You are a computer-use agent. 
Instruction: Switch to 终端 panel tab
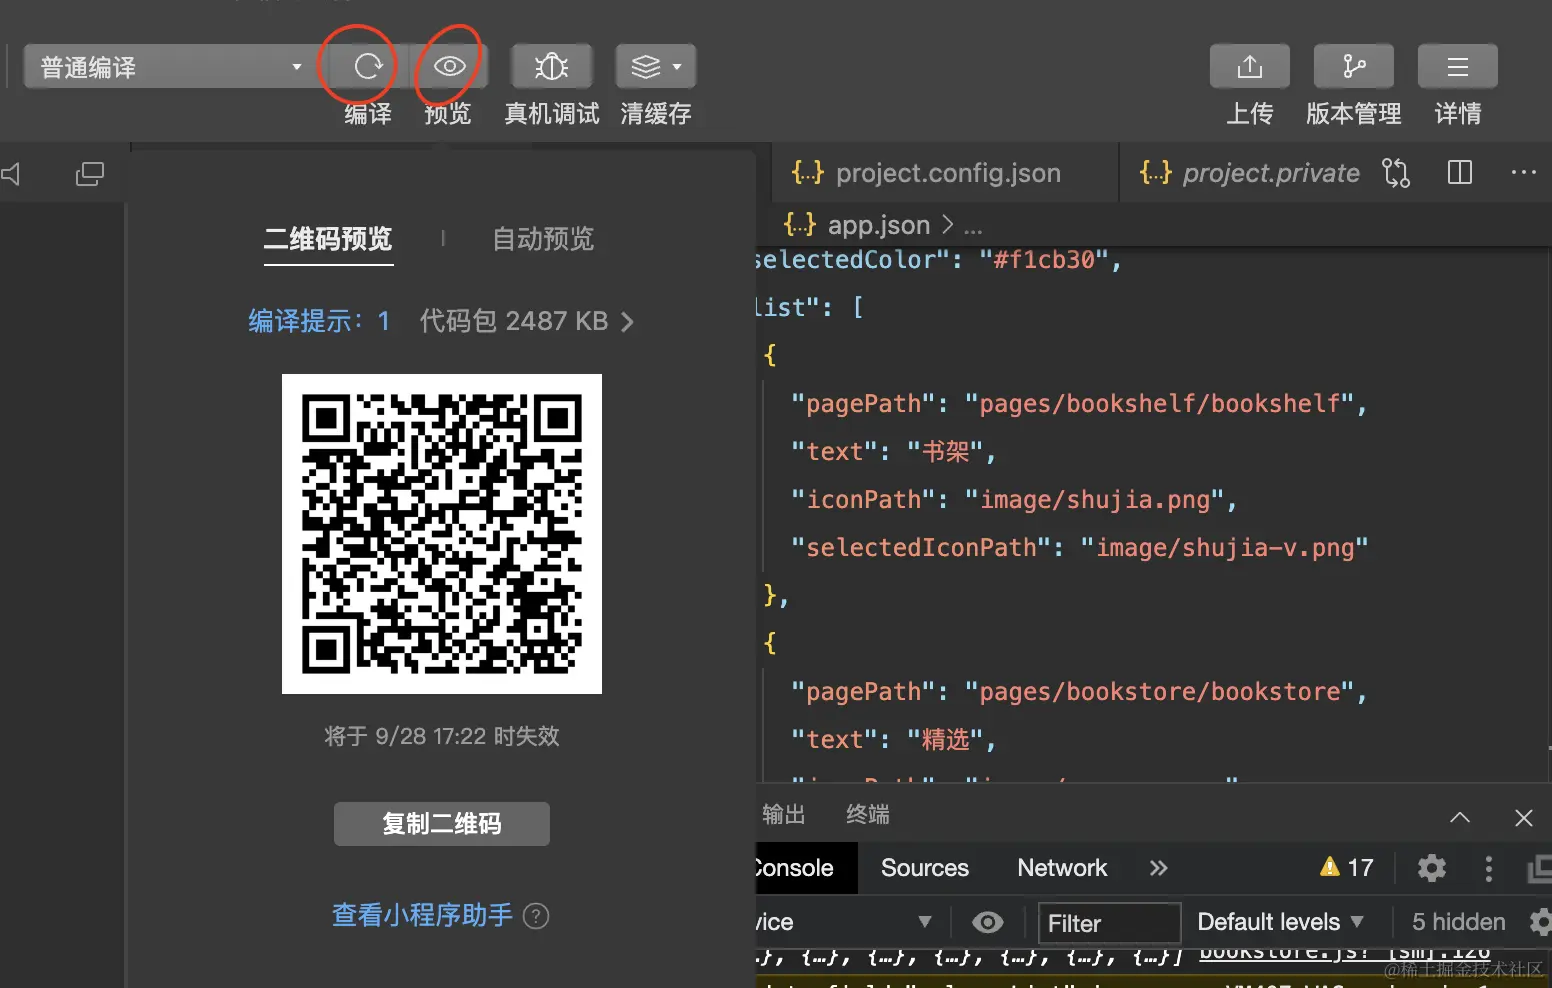pyautogui.click(x=868, y=814)
